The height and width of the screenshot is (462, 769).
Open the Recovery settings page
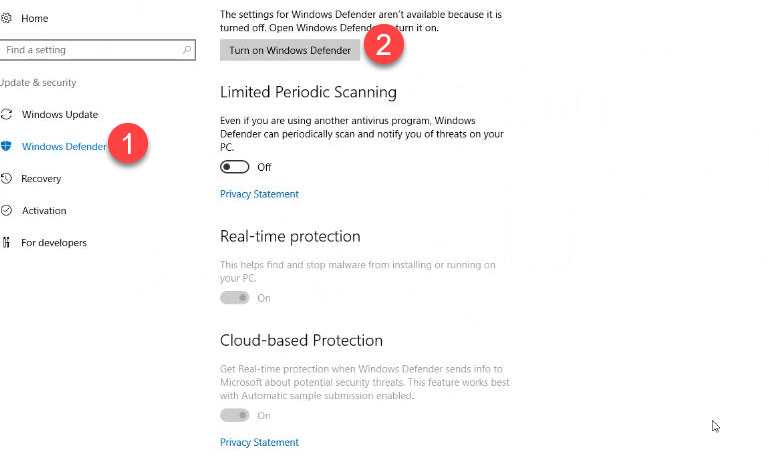[41, 179]
